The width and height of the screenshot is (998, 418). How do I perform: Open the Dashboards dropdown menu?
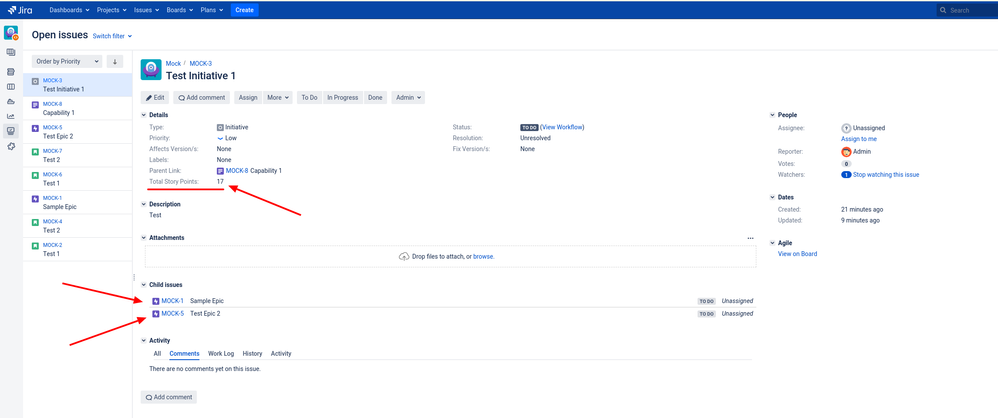[70, 10]
